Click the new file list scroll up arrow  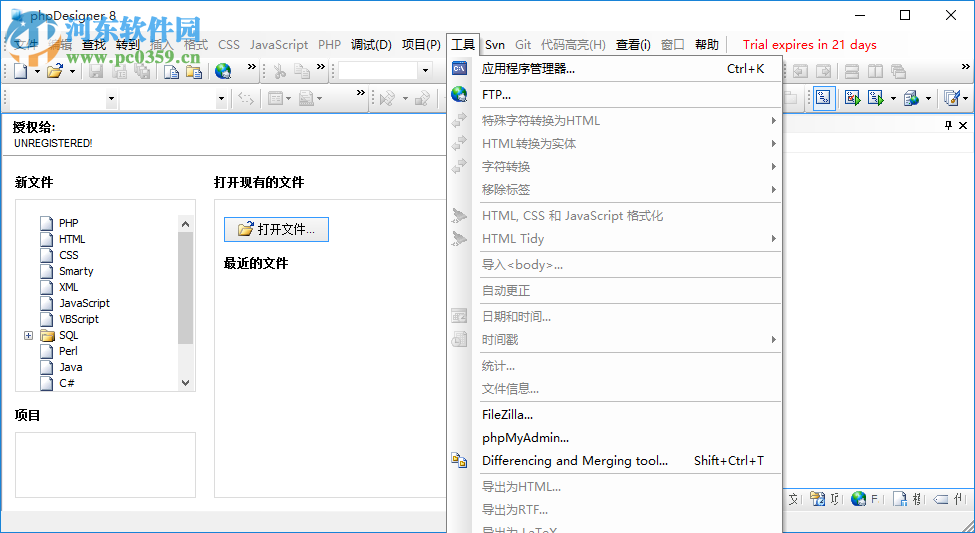(x=185, y=224)
